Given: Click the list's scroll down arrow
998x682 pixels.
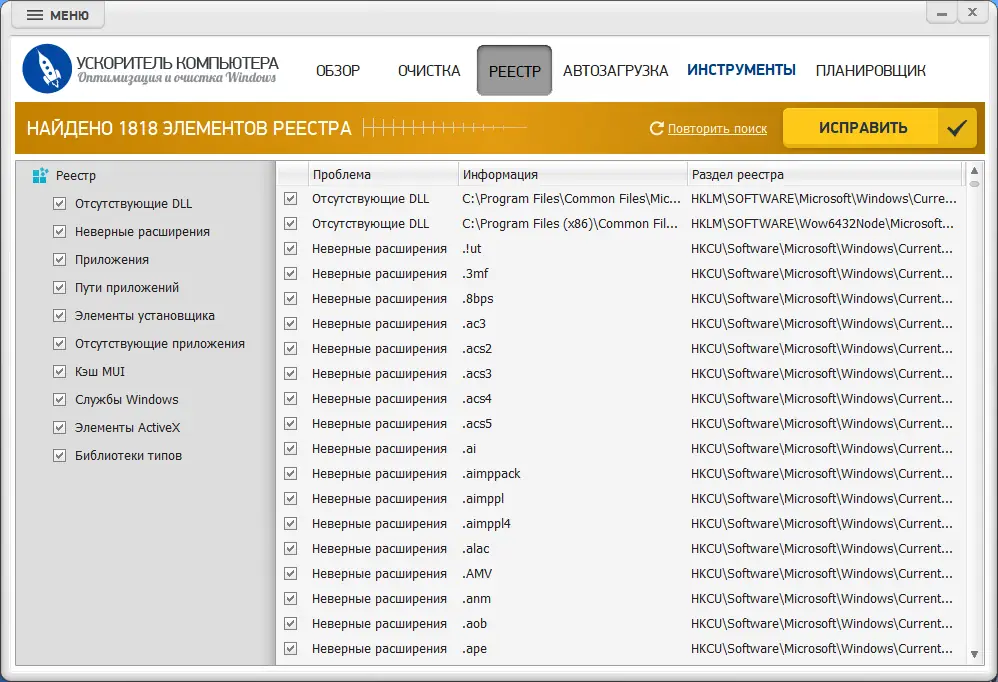Looking at the screenshot, I should pyautogui.click(x=975, y=654).
